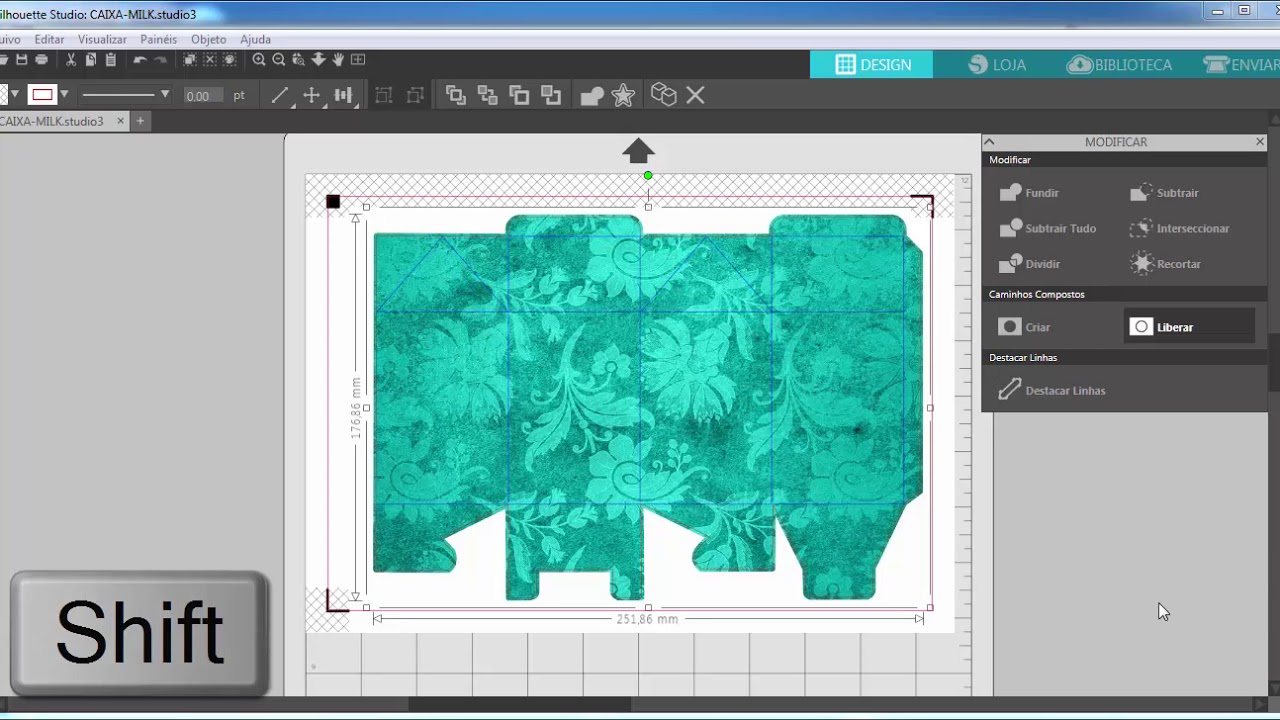Click the X delete icon in toolbar
The image size is (1280, 720).
pyautogui.click(x=696, y=95)
